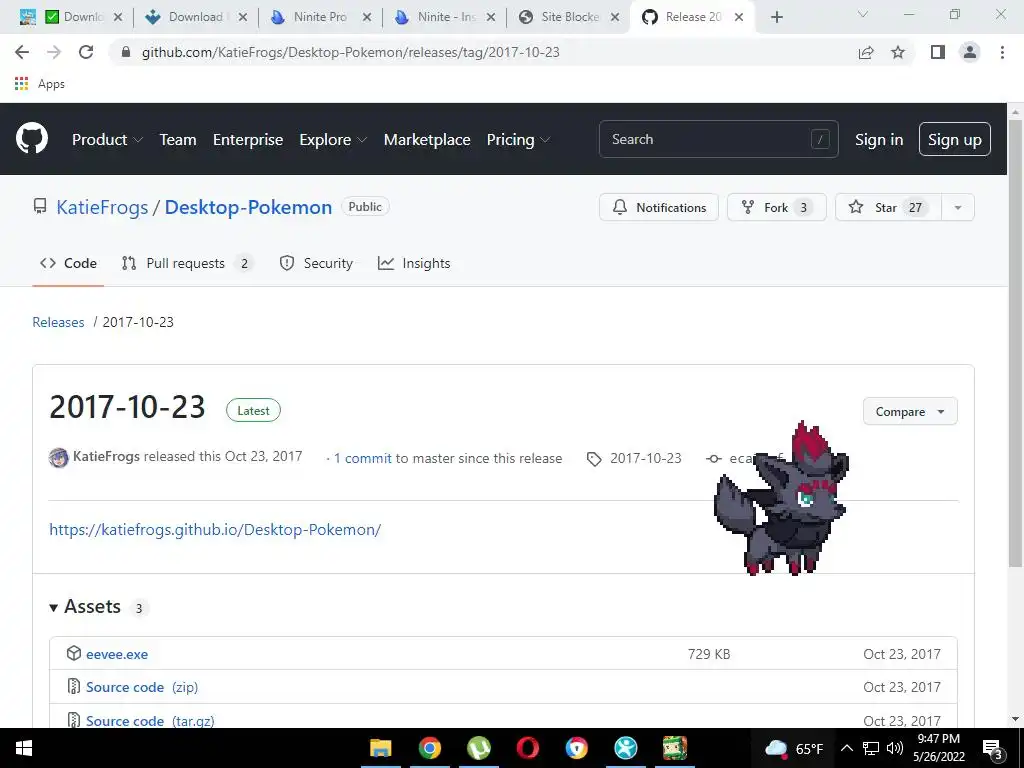Open the Star list dropdown arrow
Screen dimensions: 1024x768
(x=958, y=207)
